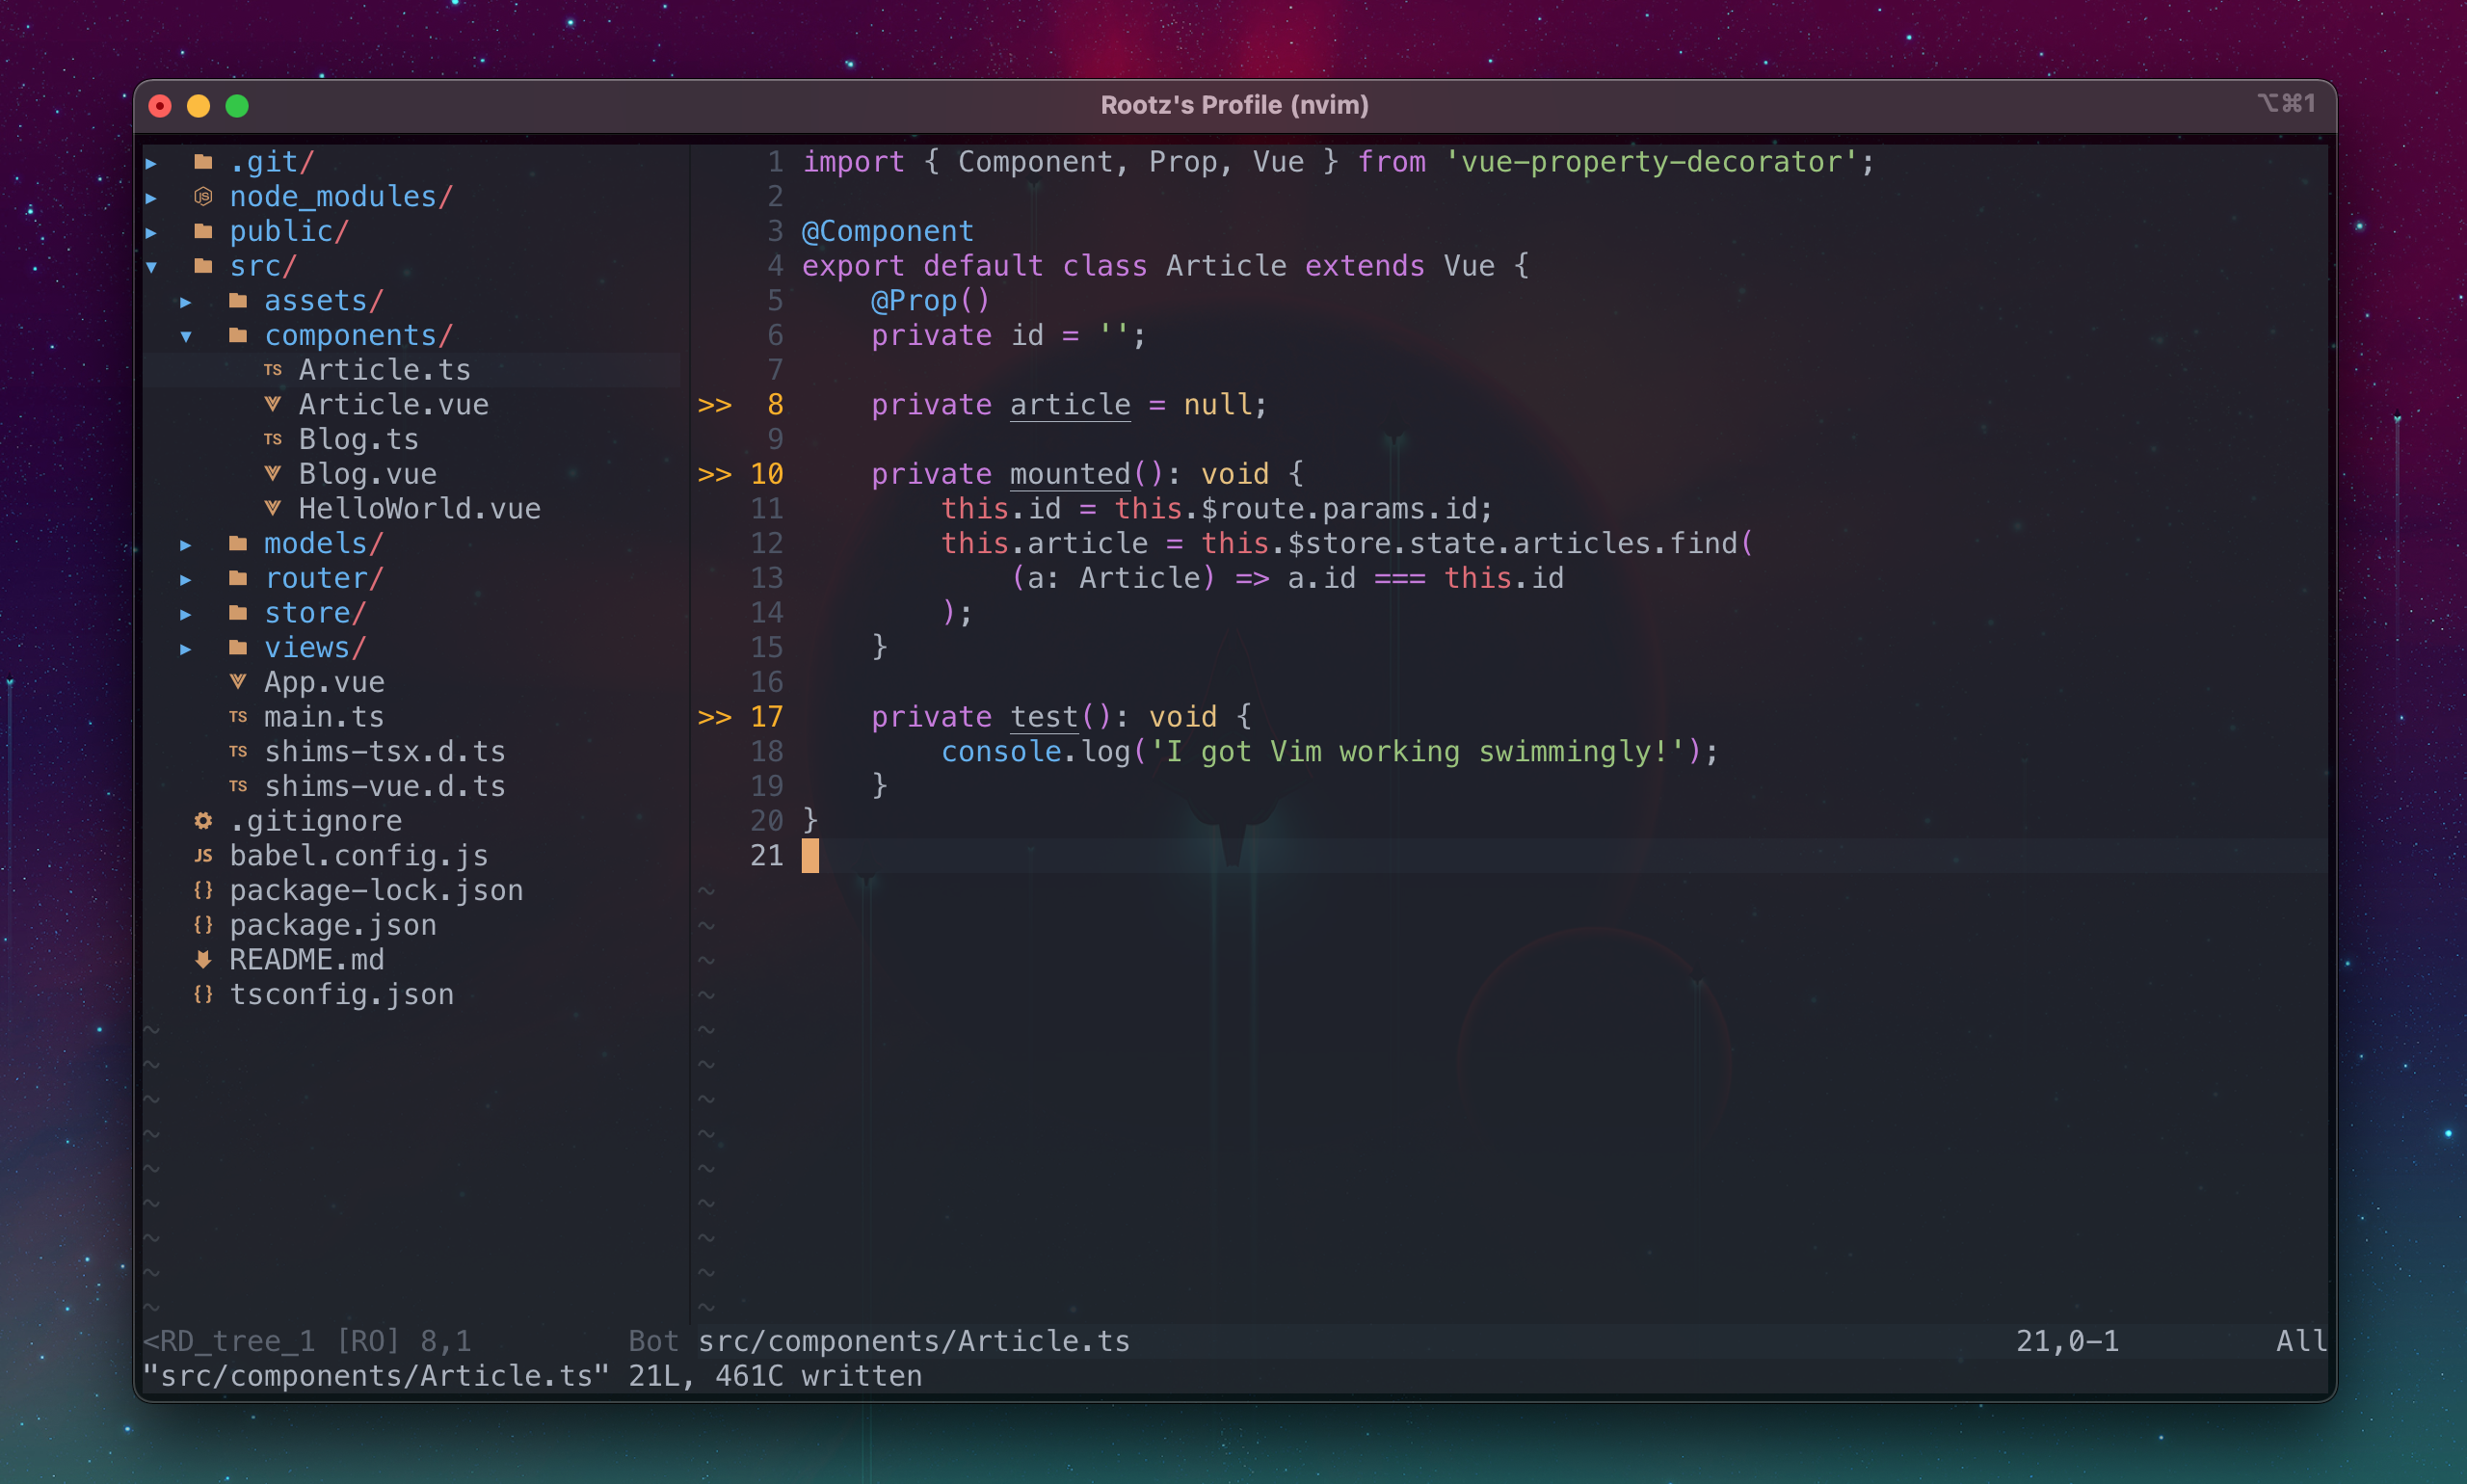Collapse the components folder triangle

click(186, 336)
